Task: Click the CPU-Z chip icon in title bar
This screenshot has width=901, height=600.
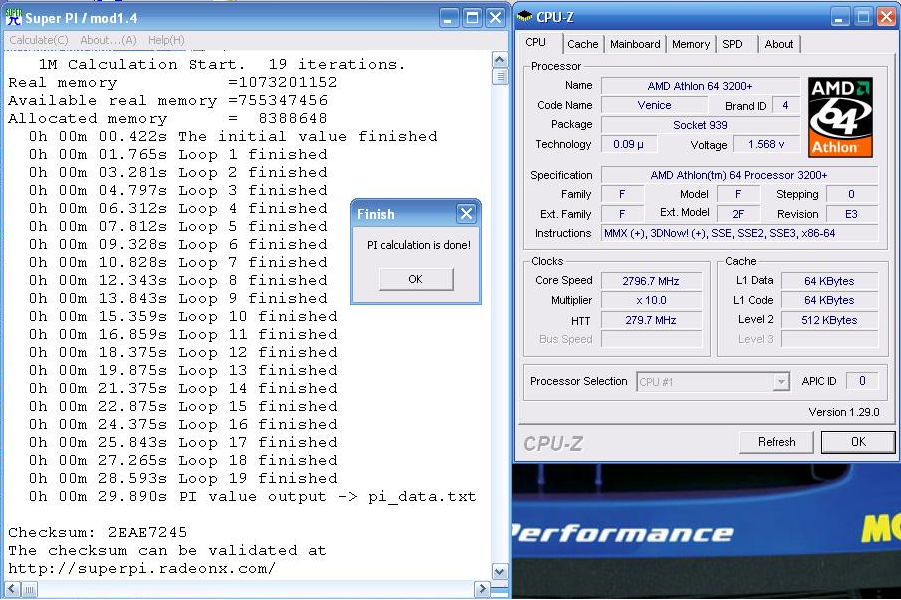Action: click(x=524, y=17)
